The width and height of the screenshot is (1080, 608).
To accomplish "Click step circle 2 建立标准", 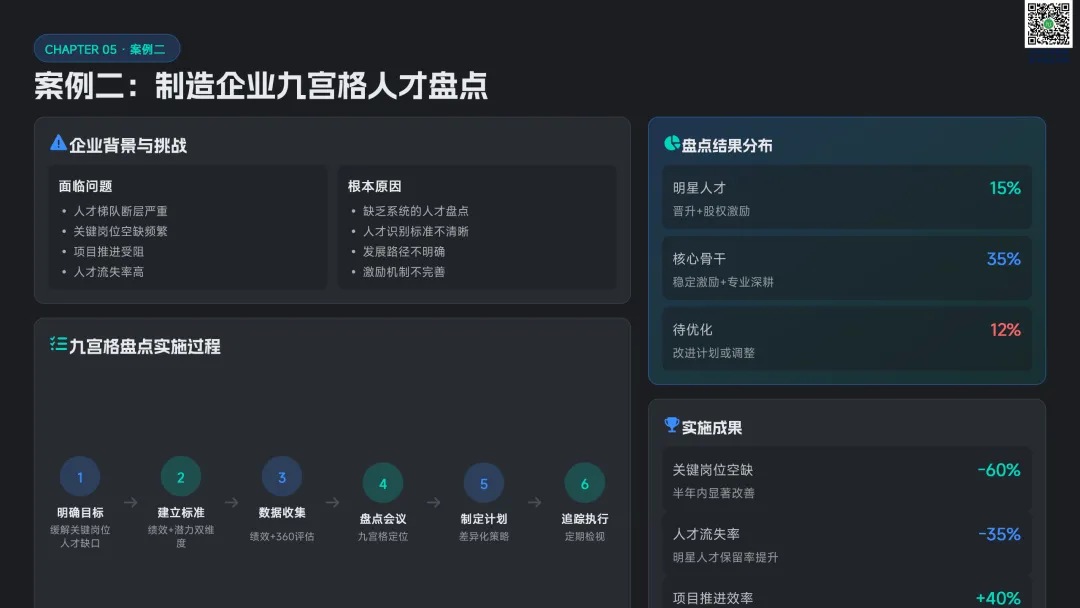I will click(x=180, y=476).
